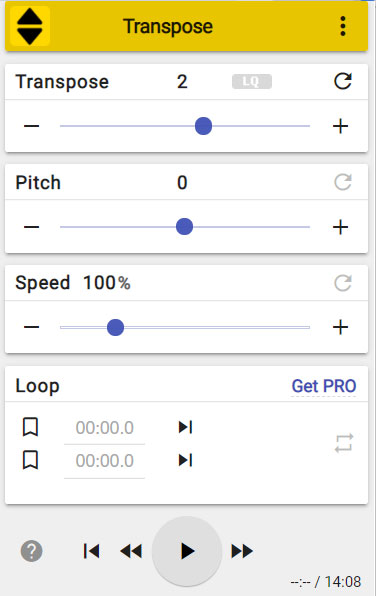The image size is (376, 596).
Task: Set first loop bookmark marker
Action: click(30, 427)
